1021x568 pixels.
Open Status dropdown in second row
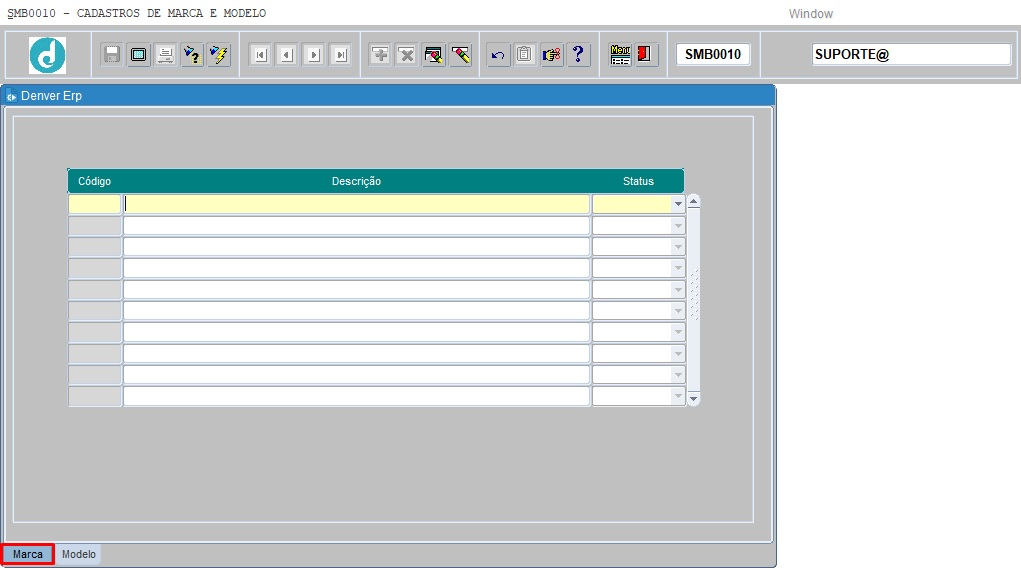click(x=678, y=226)
